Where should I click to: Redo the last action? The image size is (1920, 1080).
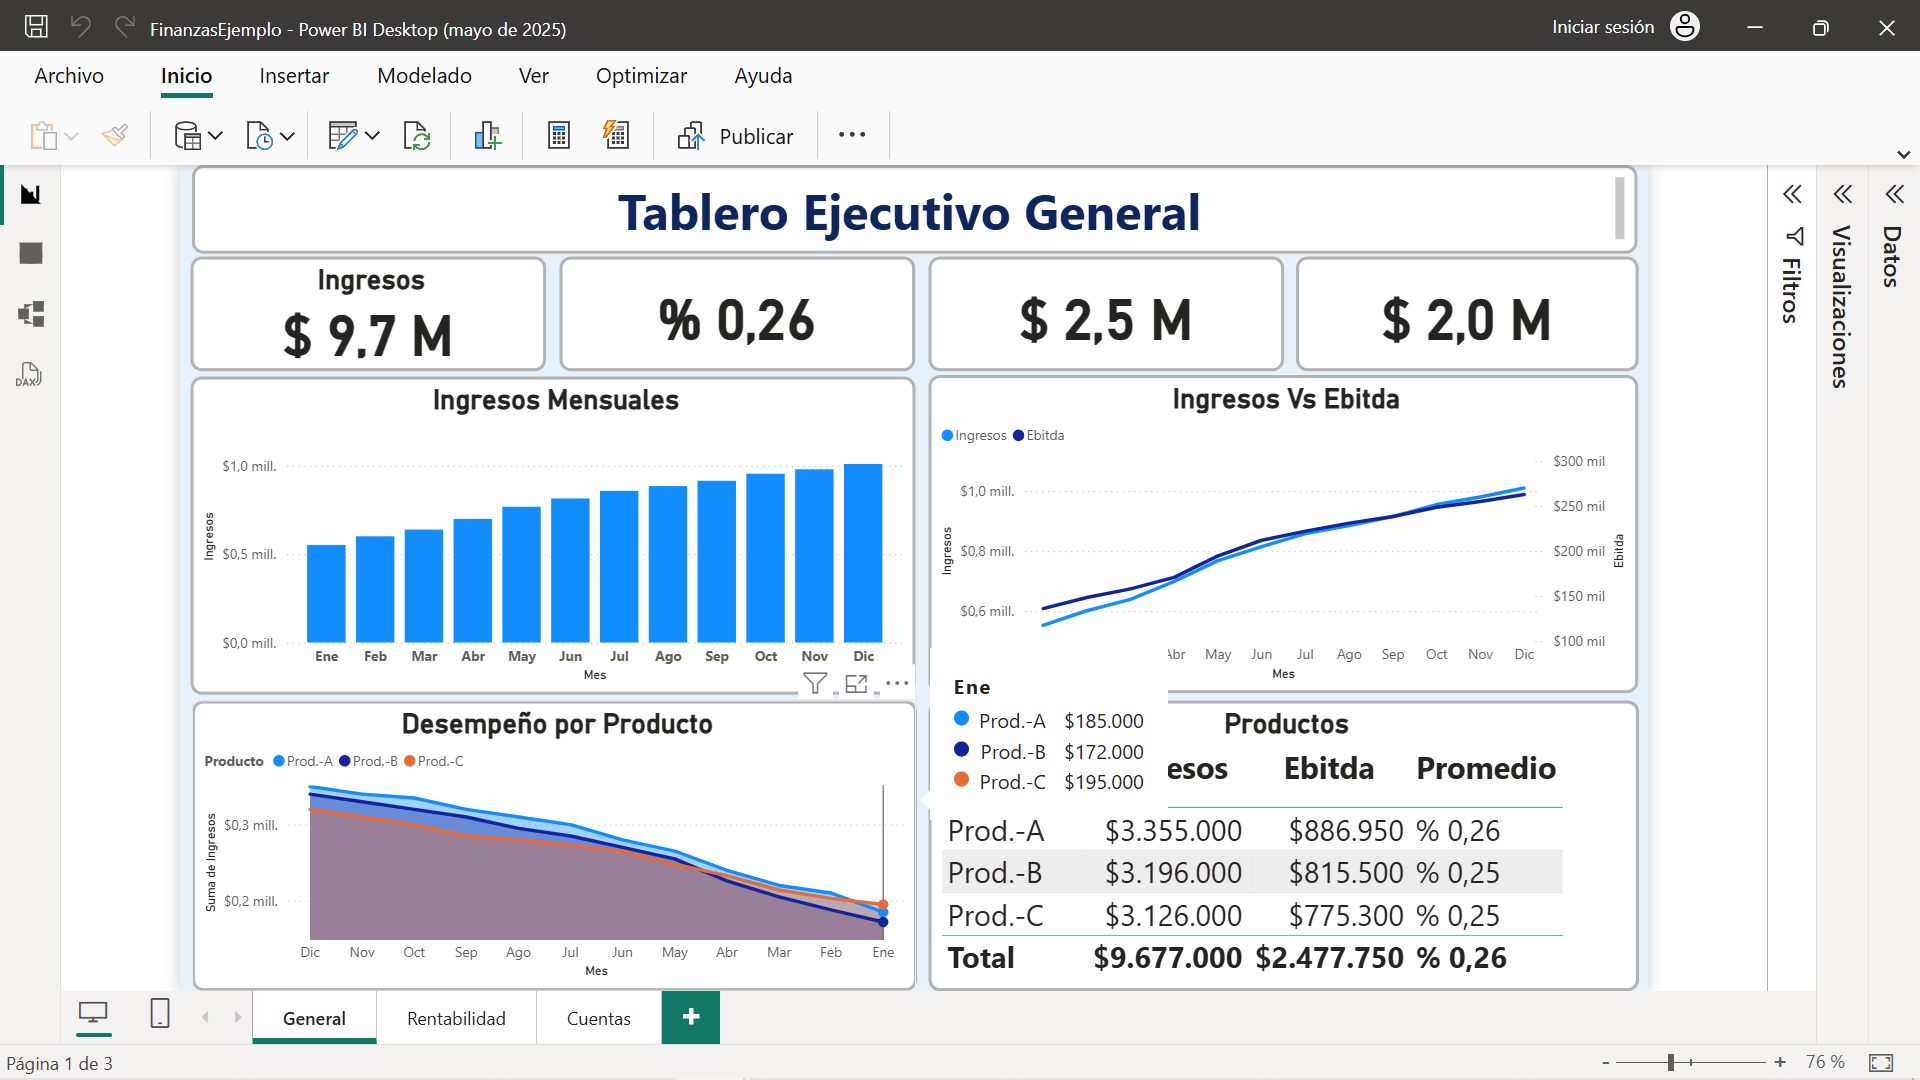125,27
